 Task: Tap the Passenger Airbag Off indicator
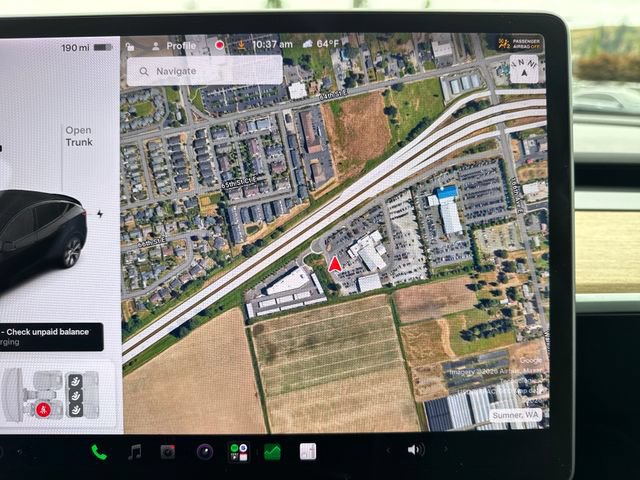[x=519, y=44]
